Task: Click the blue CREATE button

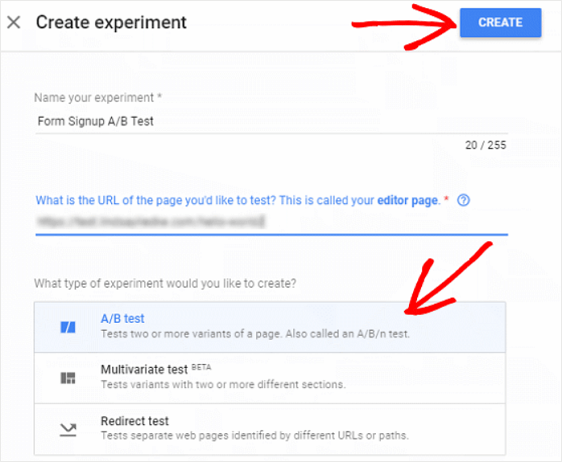Action: [500, 23]
